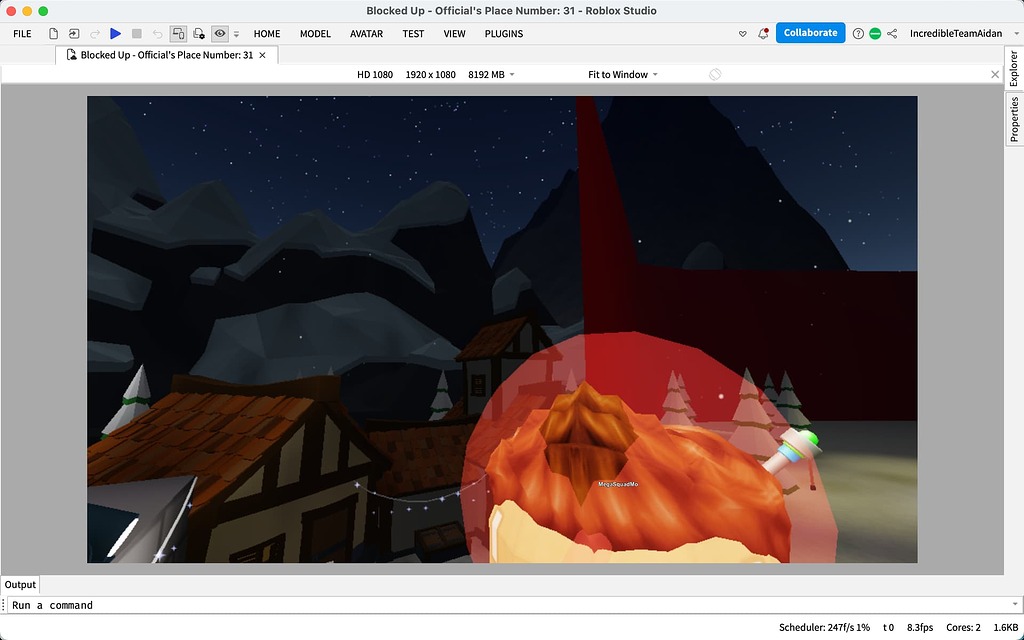Click the New file icon
The height and width of the screenshot is (640, 1024).
point(54,33)
